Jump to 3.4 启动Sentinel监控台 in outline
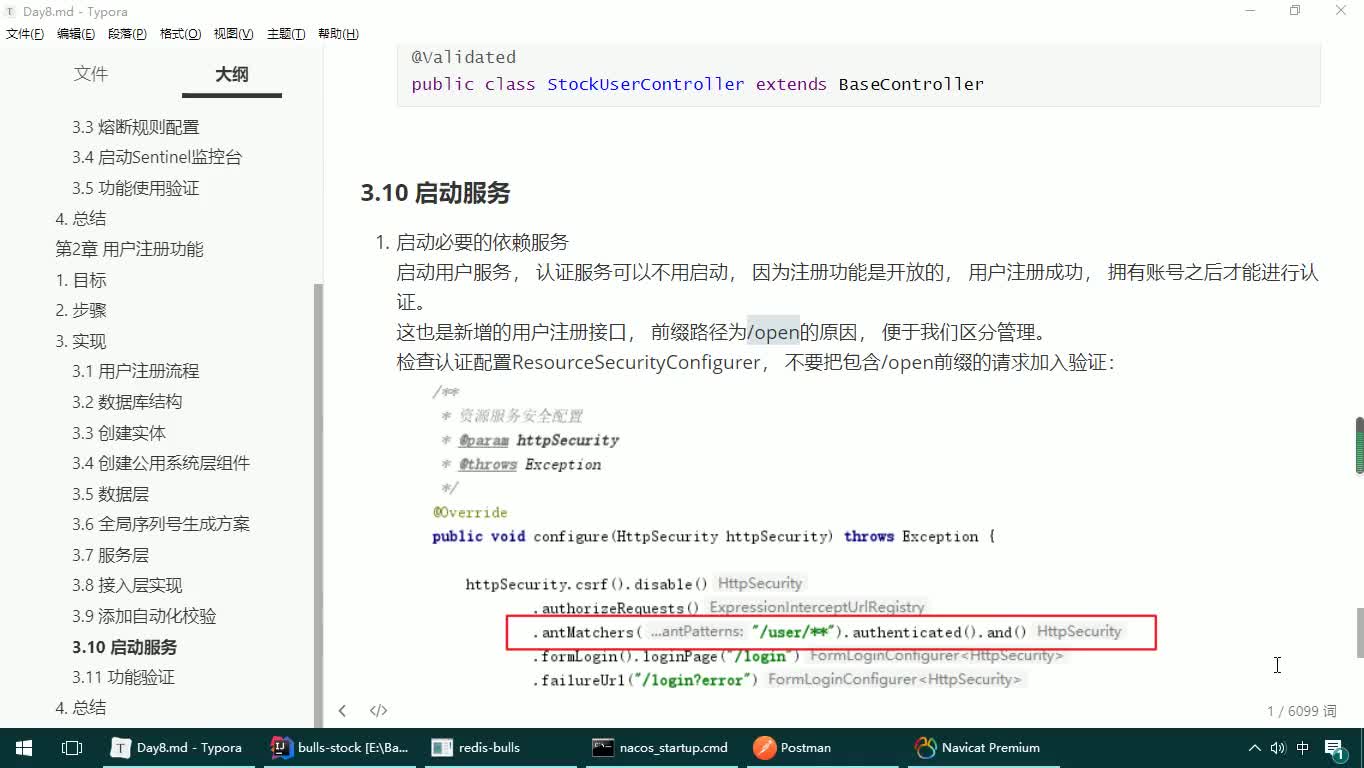 pos(157,157)
